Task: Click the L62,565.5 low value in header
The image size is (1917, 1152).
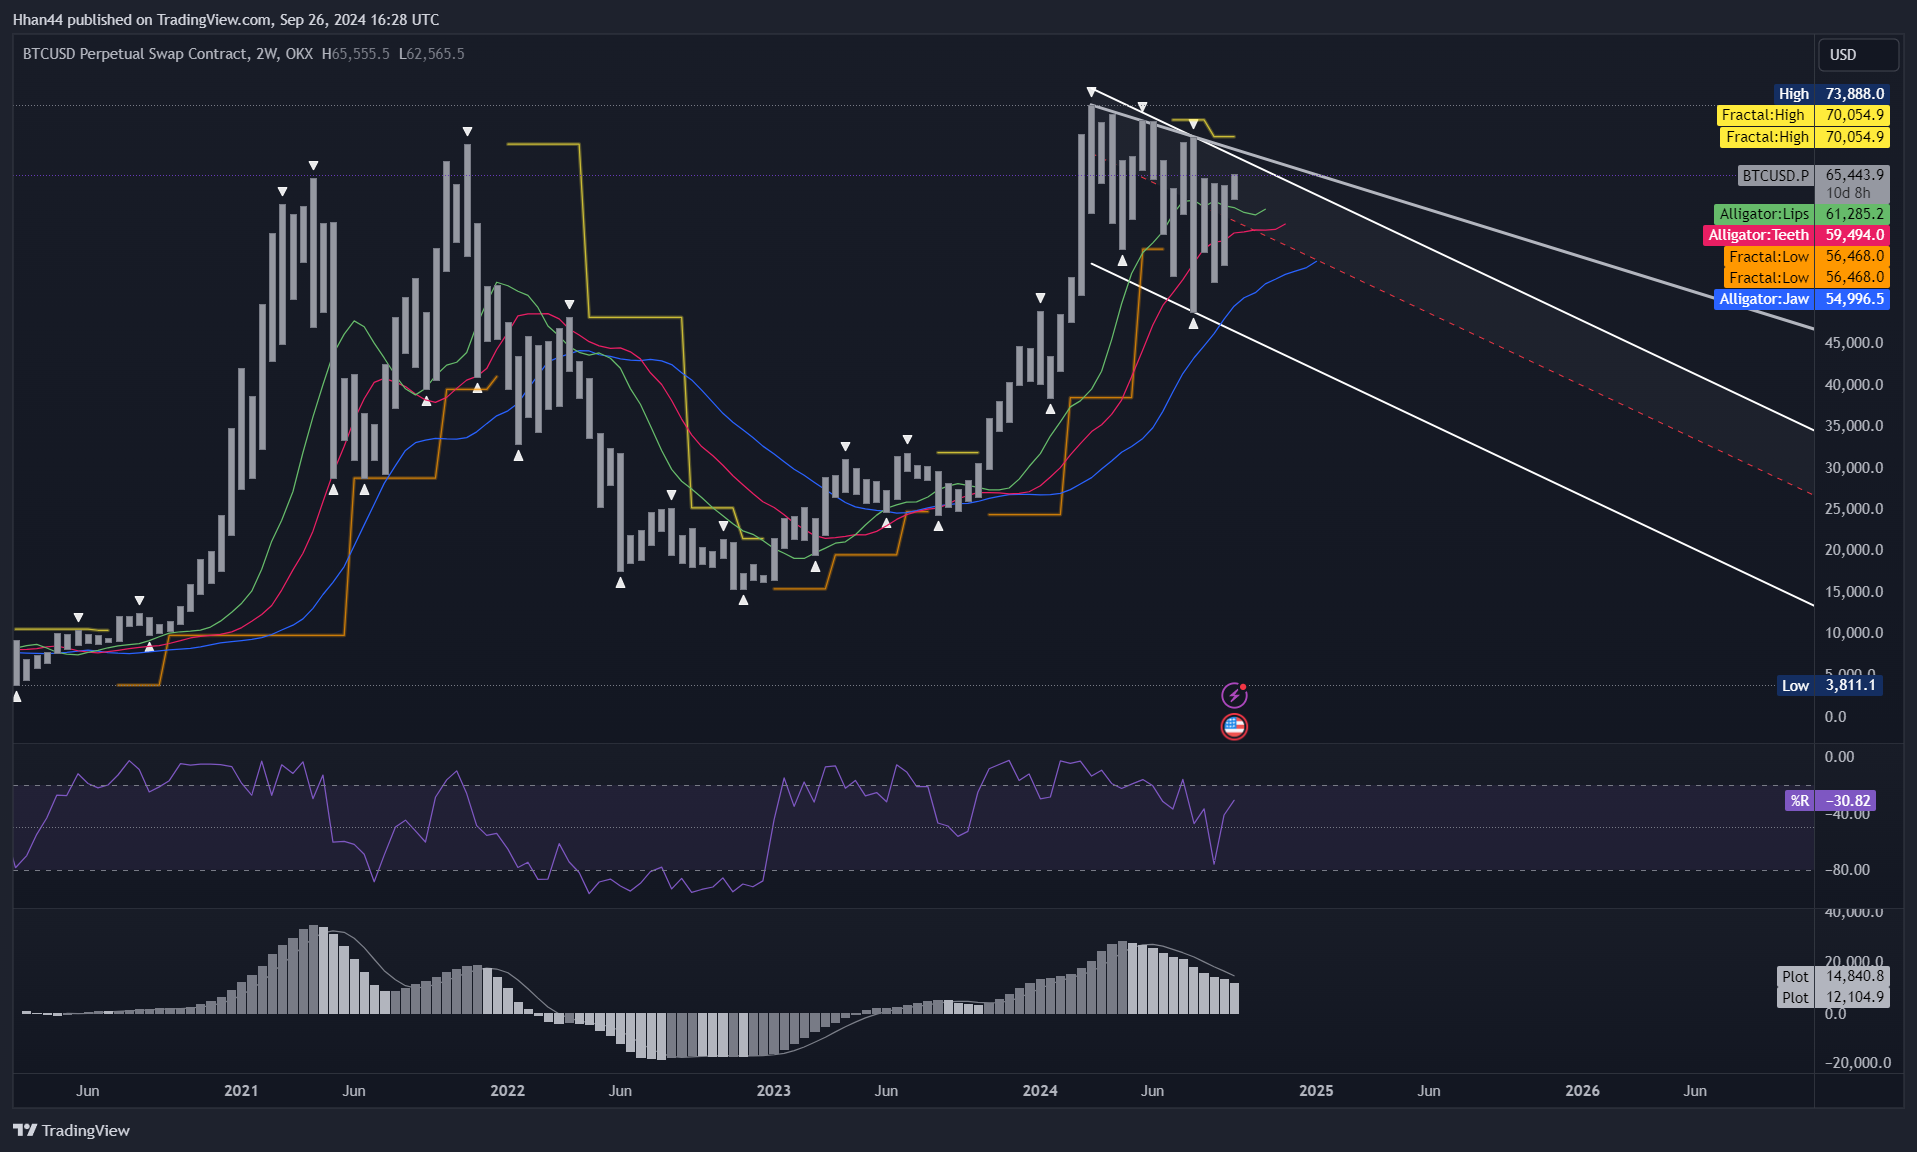Action: pos(431,54)
